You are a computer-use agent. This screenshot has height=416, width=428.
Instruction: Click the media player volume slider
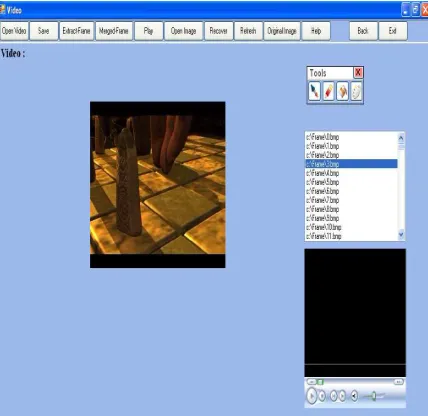[x=374, y=396]
